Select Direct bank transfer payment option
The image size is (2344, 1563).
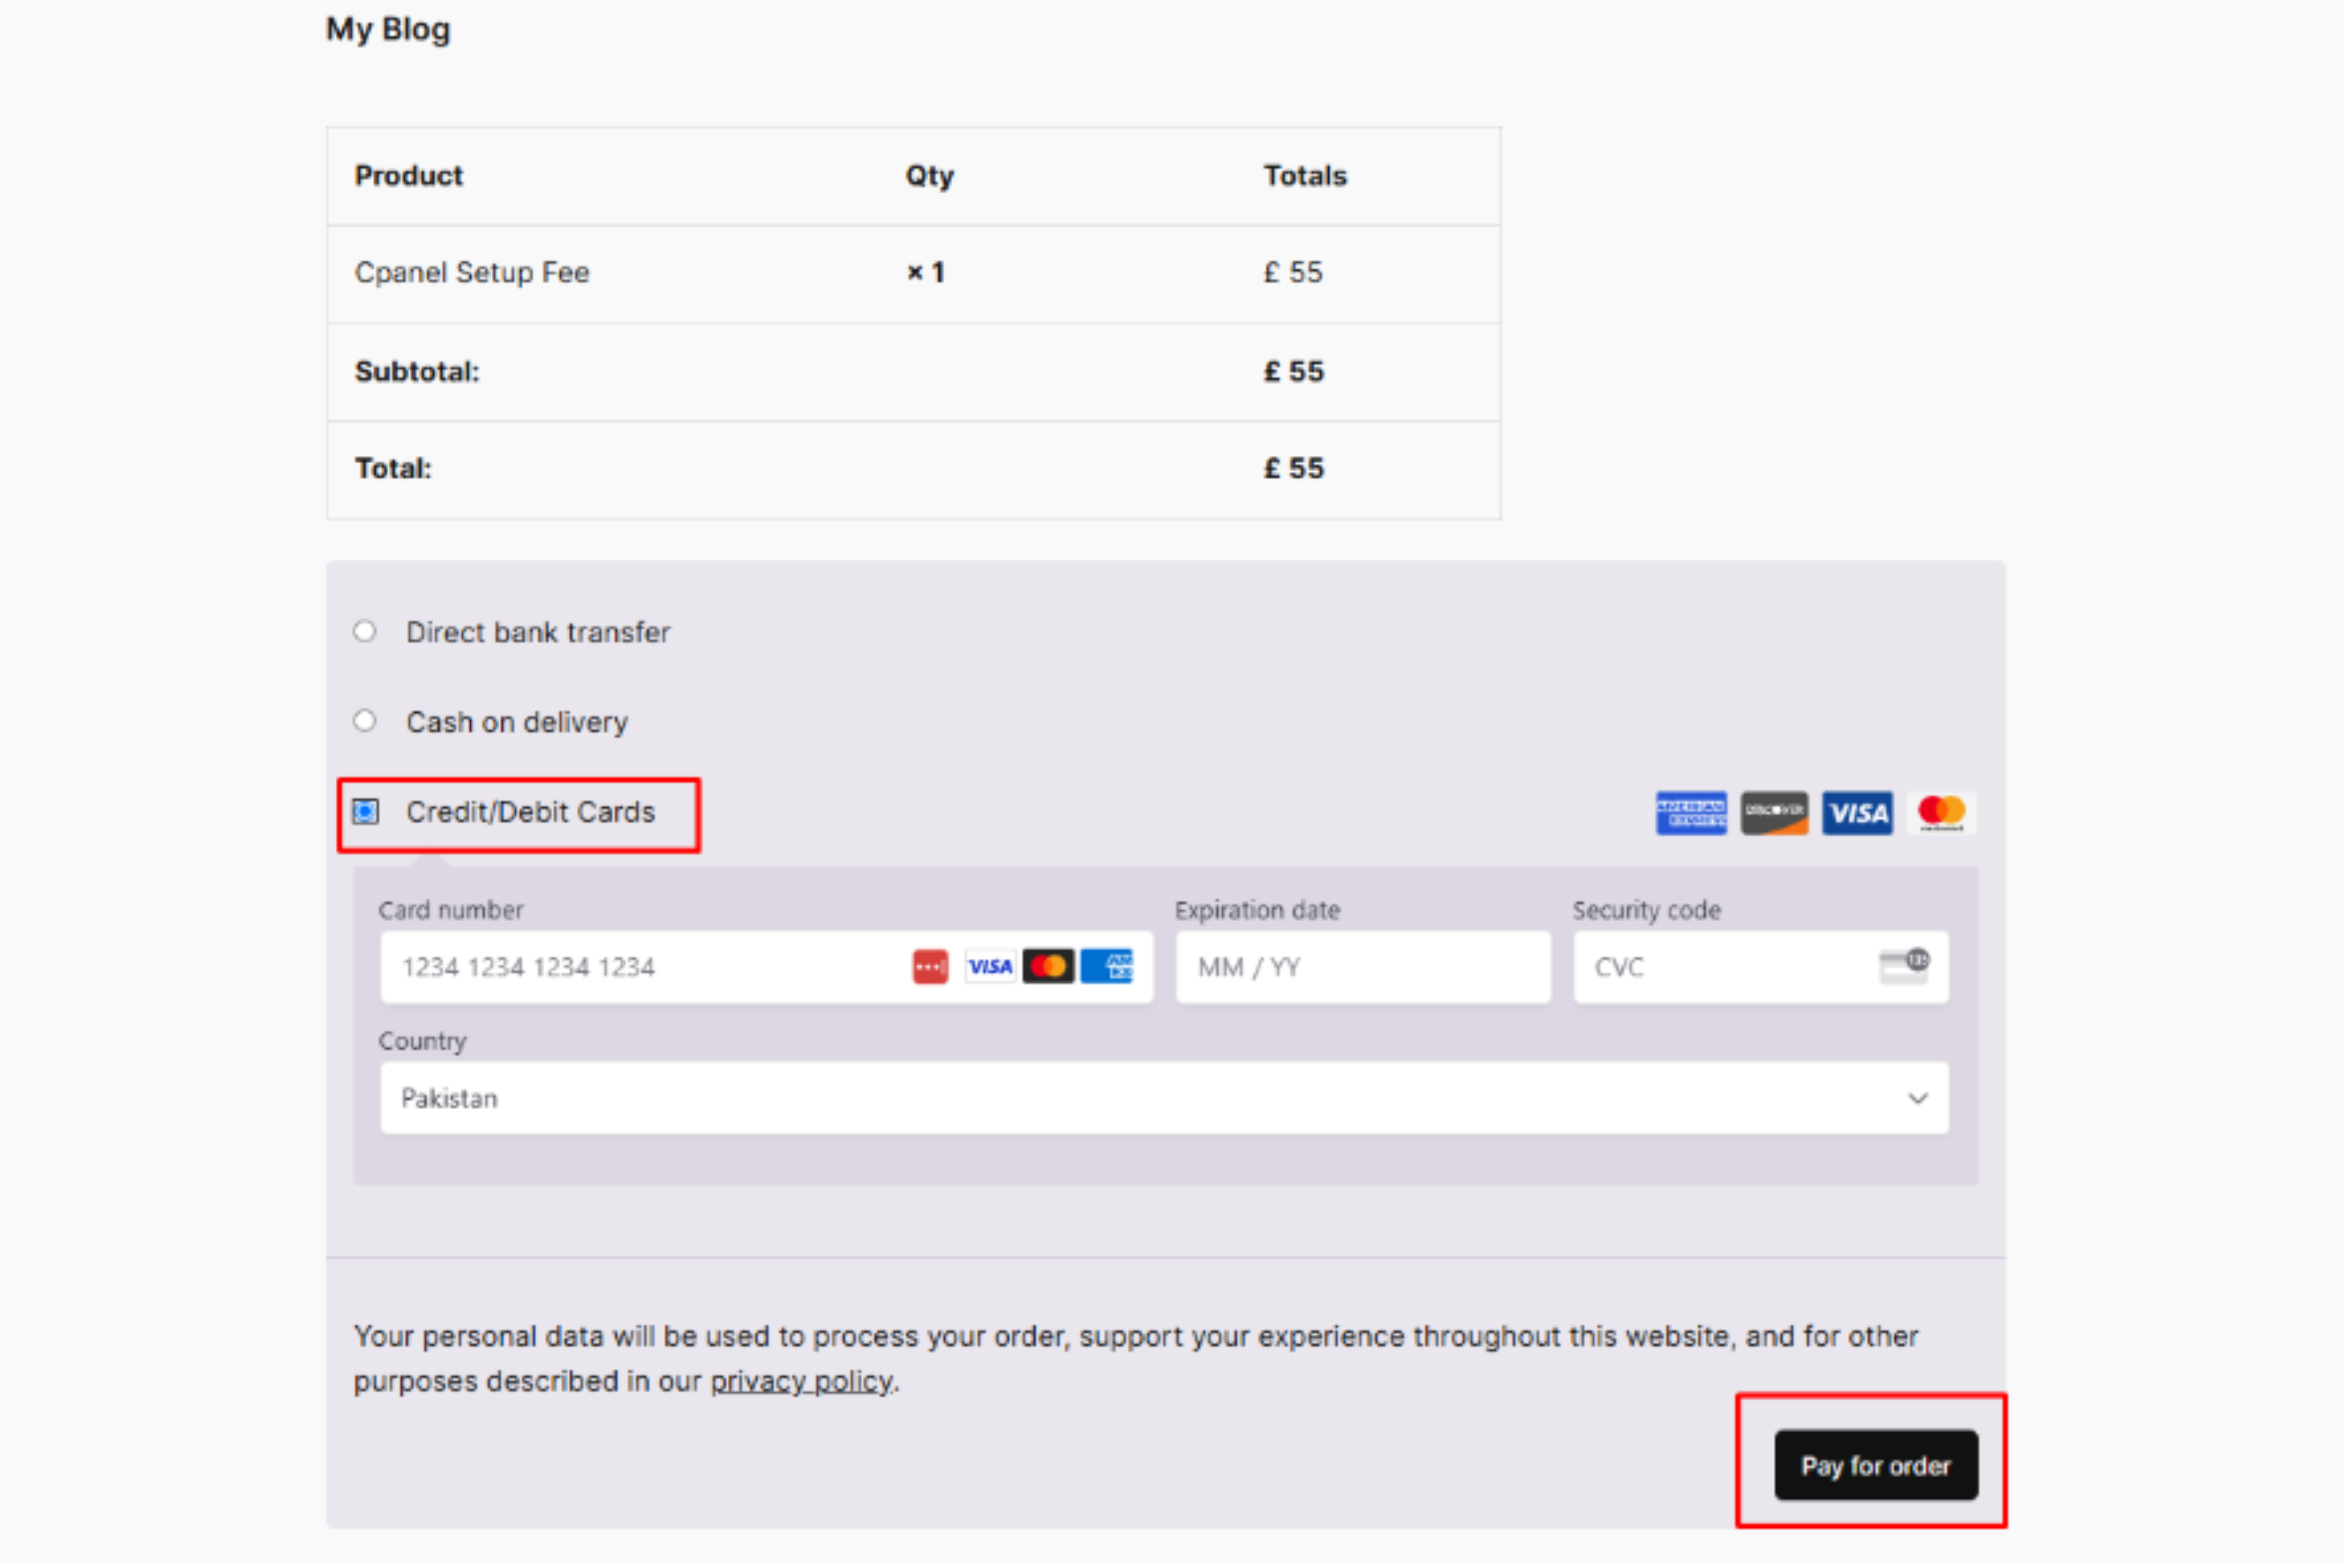365,631
